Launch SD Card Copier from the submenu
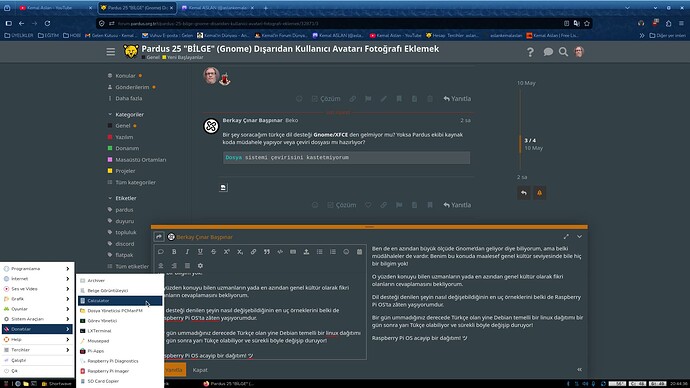The width and height of the screenshot is (690, 388). coord(120,381)
